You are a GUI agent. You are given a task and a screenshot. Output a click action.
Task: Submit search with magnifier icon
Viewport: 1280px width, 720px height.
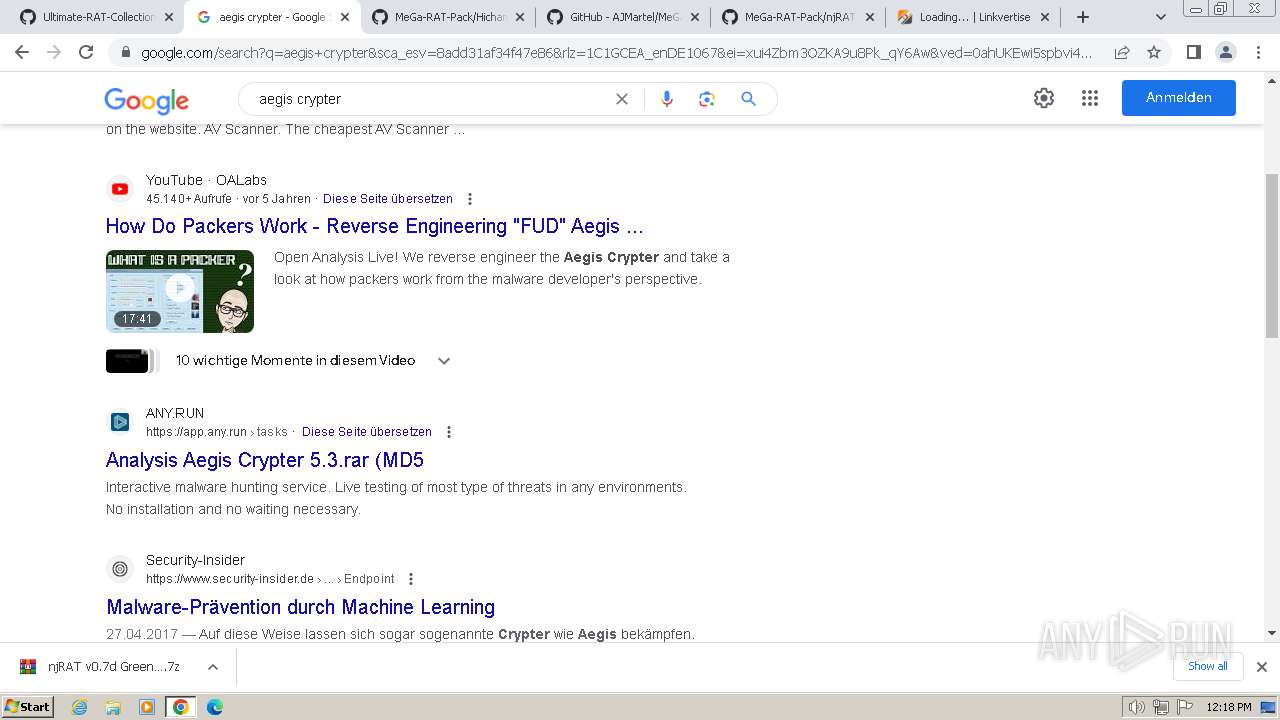pyautogui.click(x=748, y=99)
